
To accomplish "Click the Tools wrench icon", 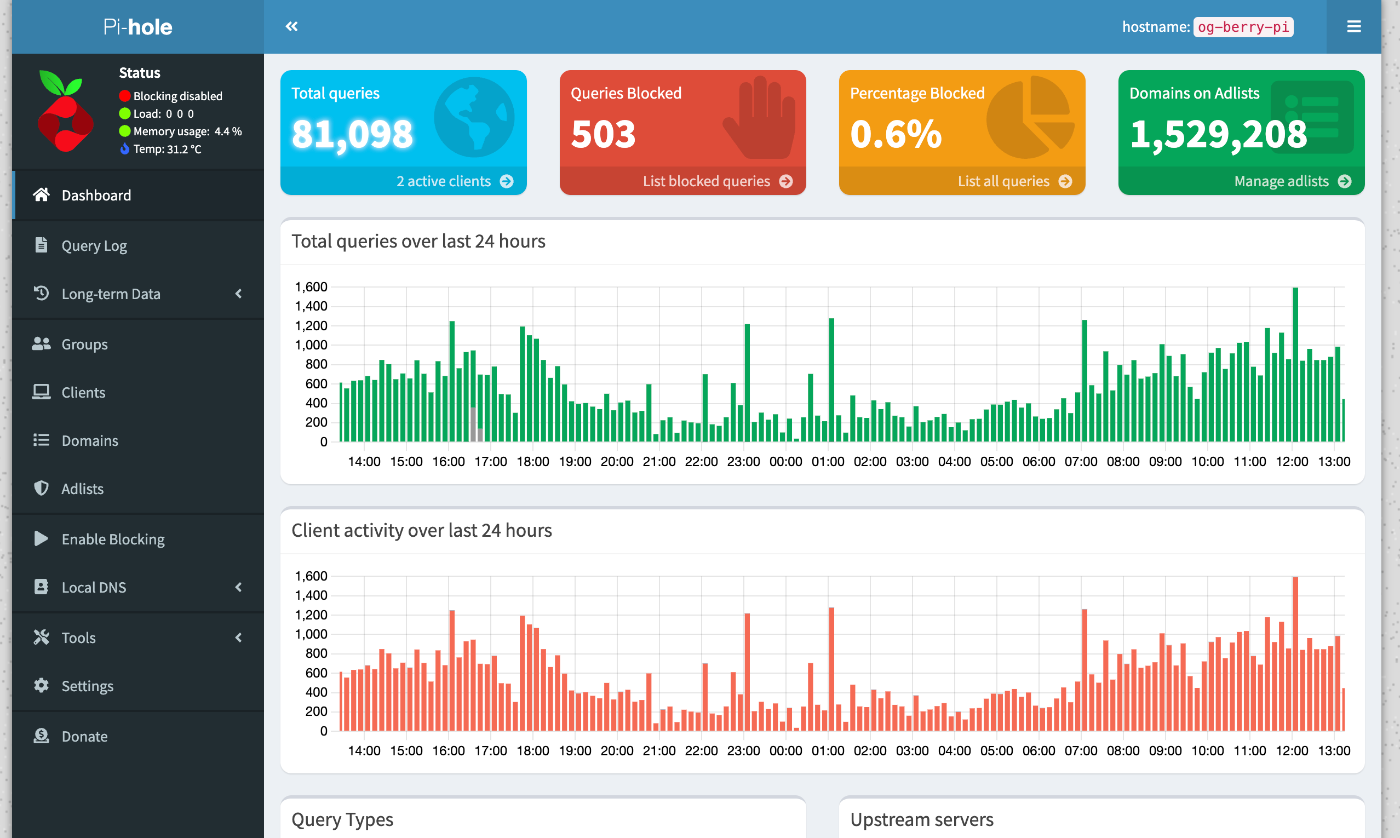I will point(41,637).
